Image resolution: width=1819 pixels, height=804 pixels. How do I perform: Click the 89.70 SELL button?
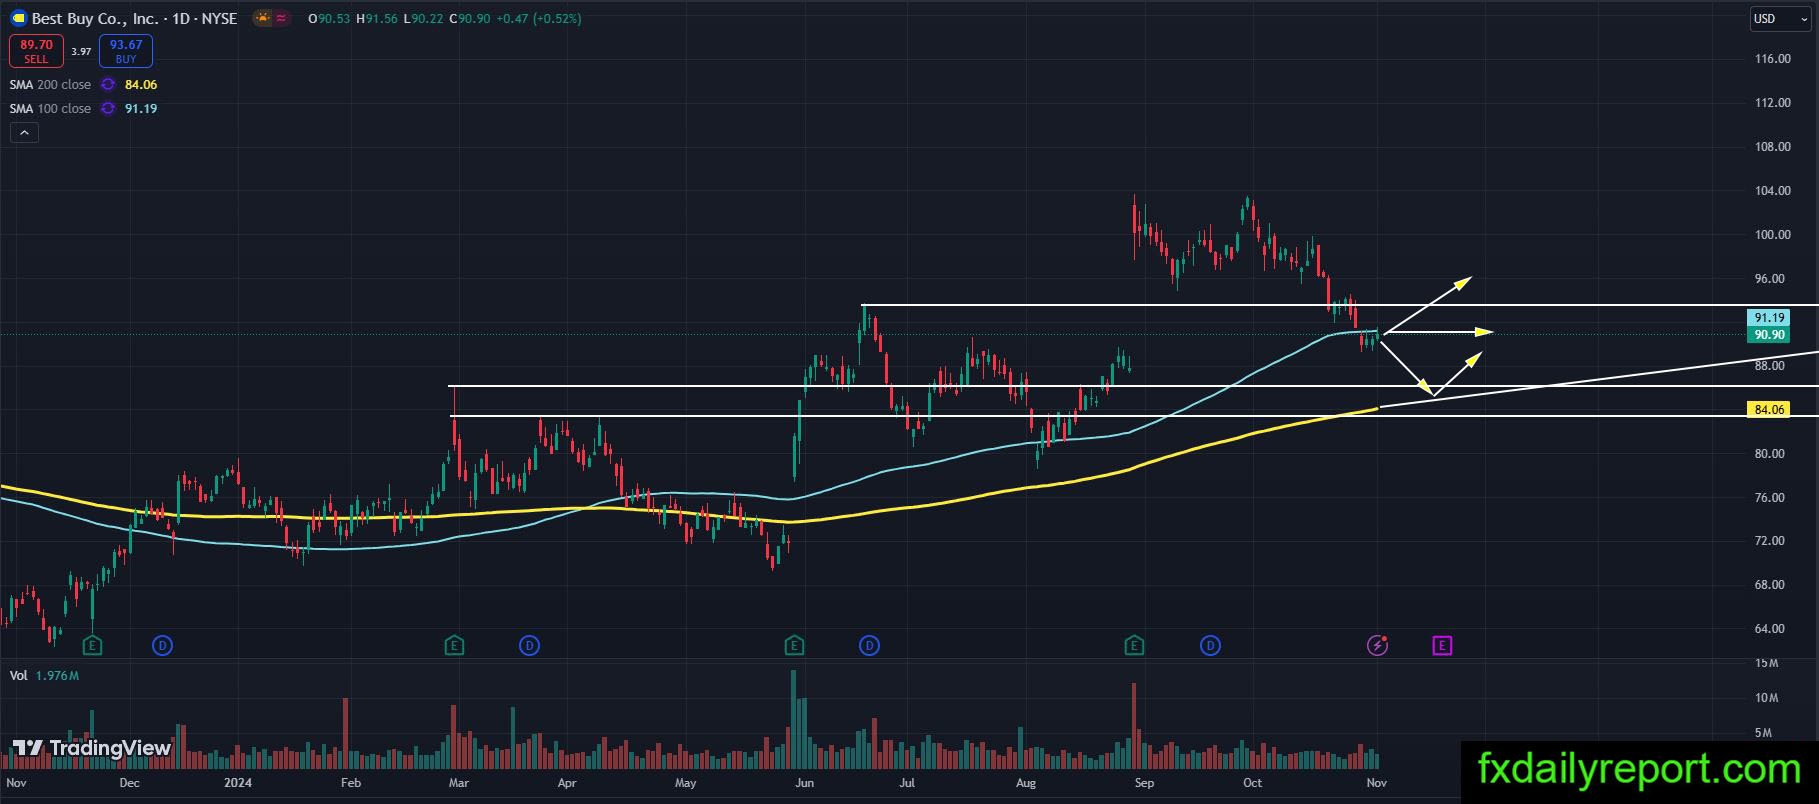pyautogui.click(x=36, y=51)
